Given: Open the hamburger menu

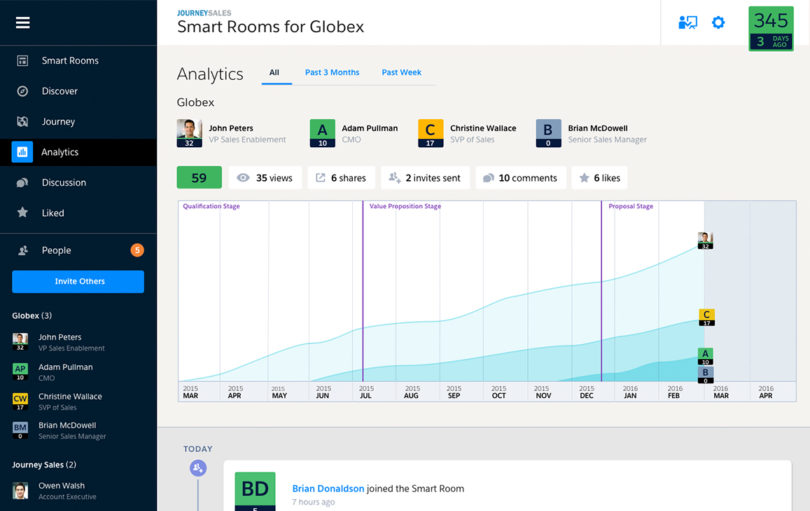Looking at the screenshot, I should point(23,23).
